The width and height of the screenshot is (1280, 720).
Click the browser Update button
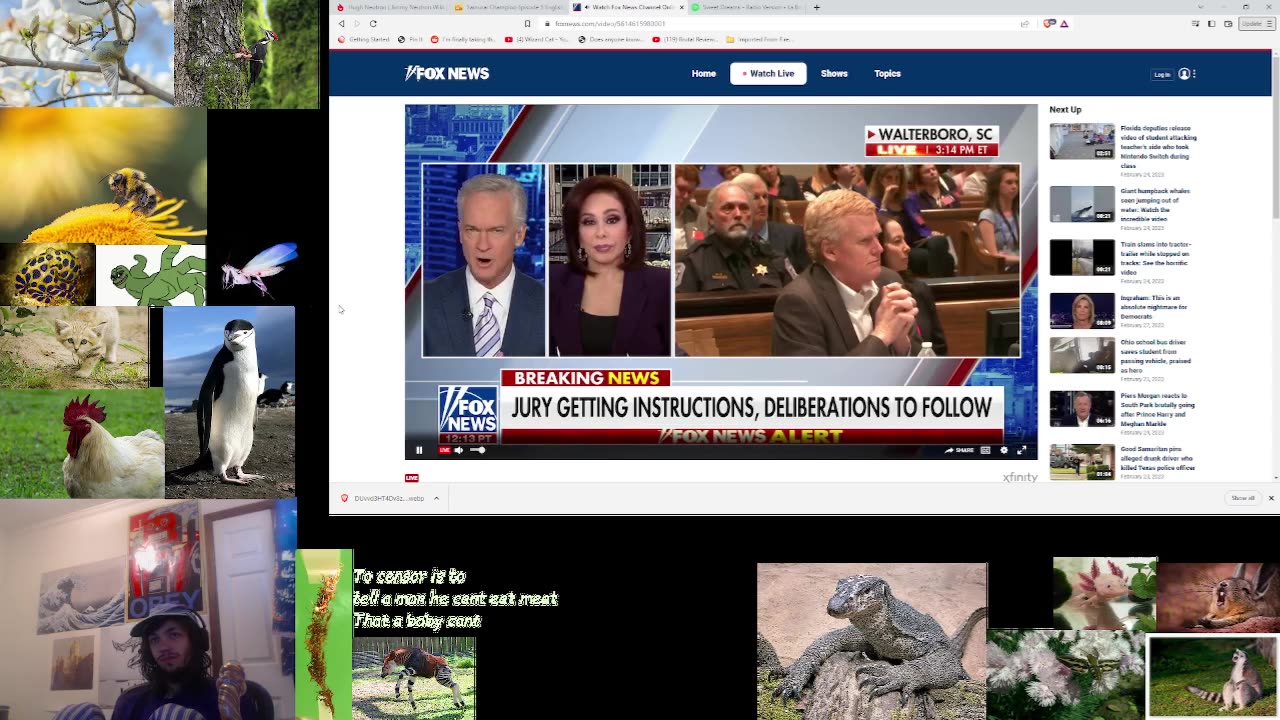(x=1256, y=23)
